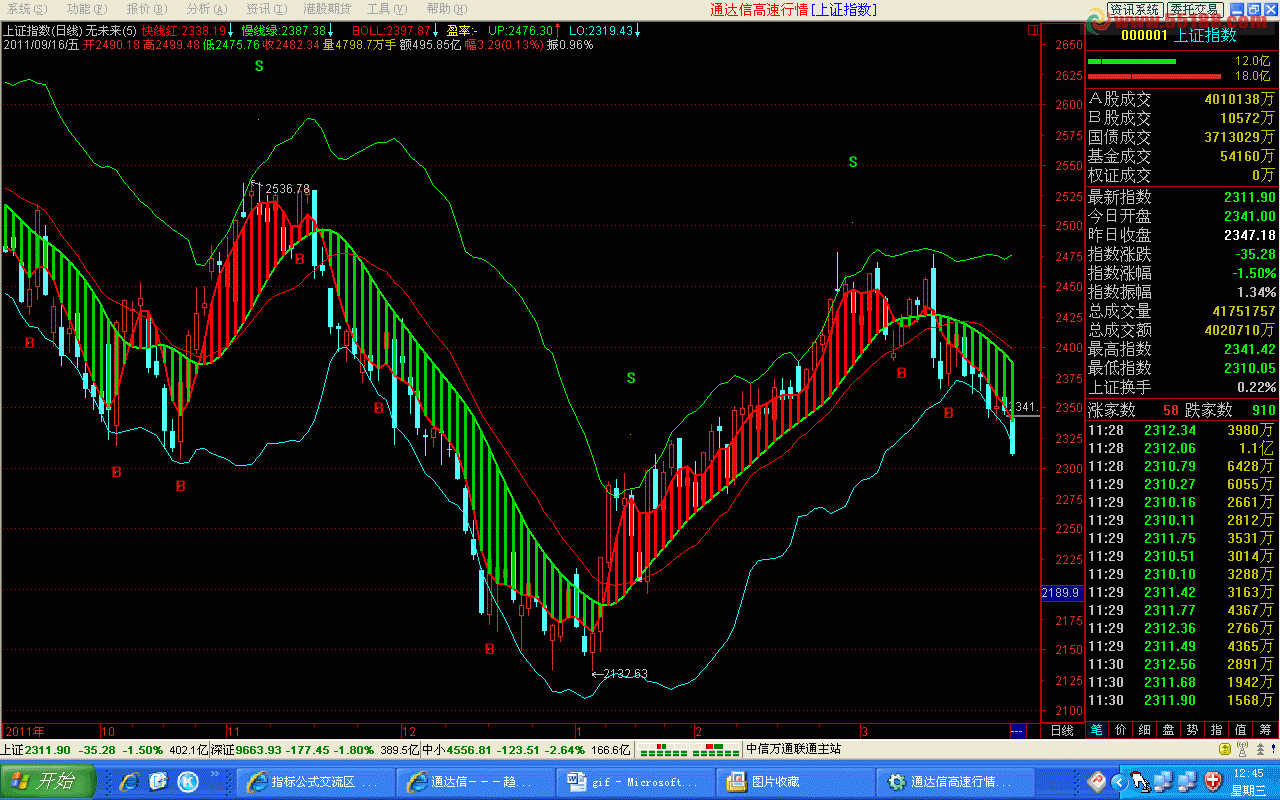
Task: Click the green 12.0亿 volume bar
Action: point(1132,61)
